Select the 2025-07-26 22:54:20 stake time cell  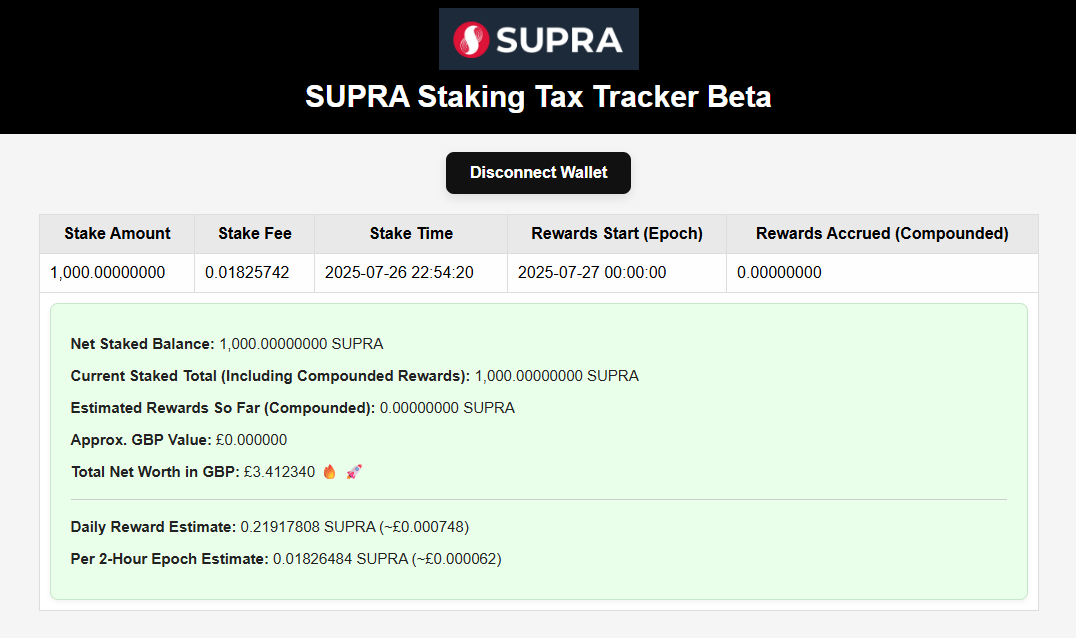411,273
